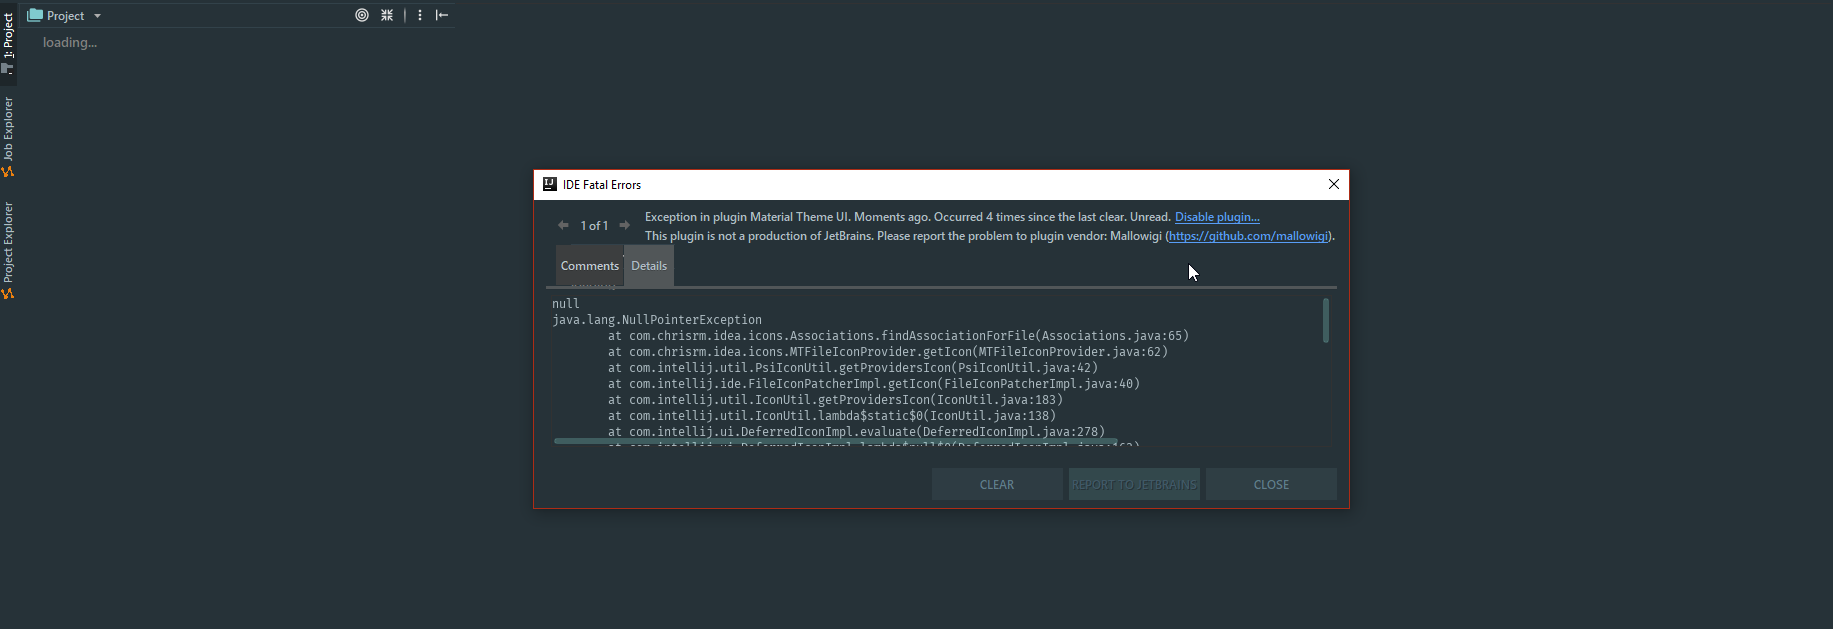Open the Project Explorer side tool tab

pyautogui.click(x=8, y=250)
